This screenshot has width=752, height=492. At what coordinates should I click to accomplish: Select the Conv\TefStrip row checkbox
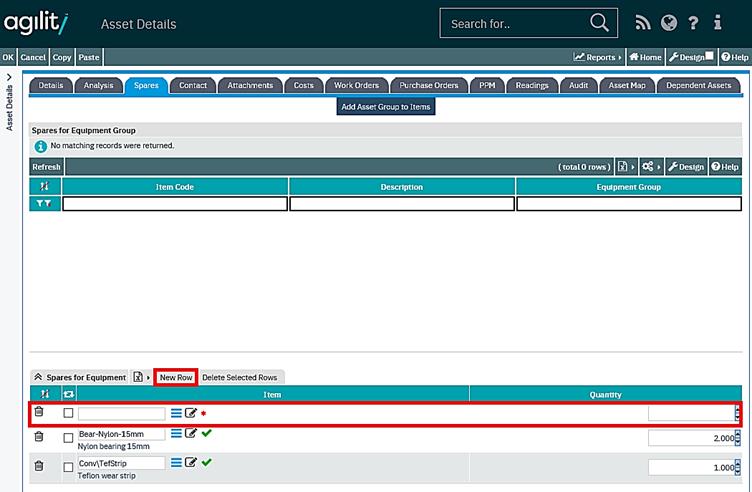pos(68,467)
